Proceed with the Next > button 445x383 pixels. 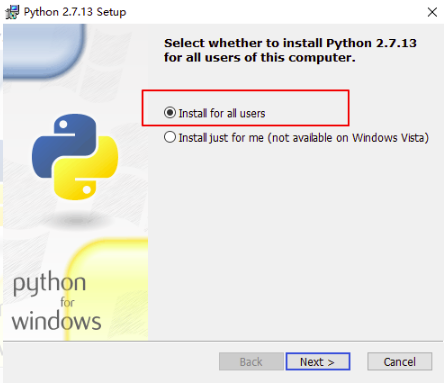coord(318,362)
